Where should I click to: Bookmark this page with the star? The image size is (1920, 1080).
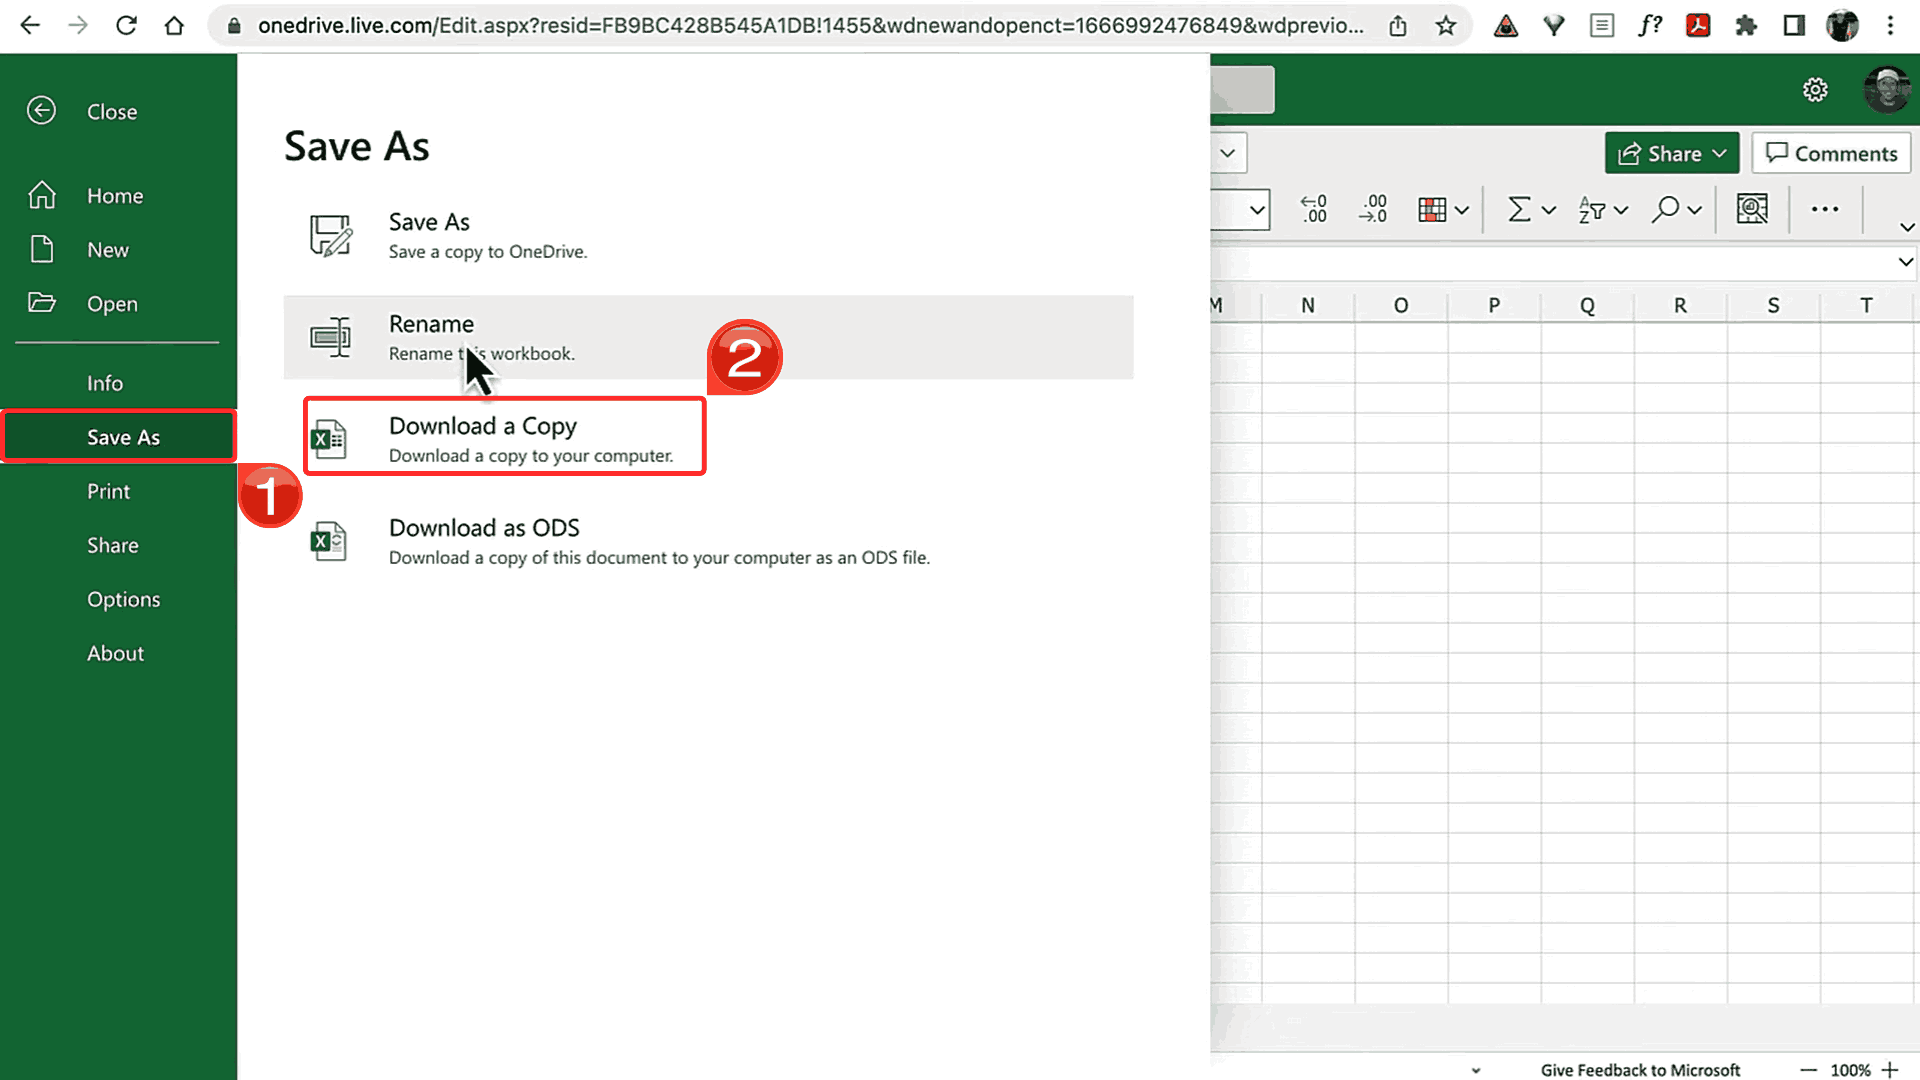(1446, 25)
